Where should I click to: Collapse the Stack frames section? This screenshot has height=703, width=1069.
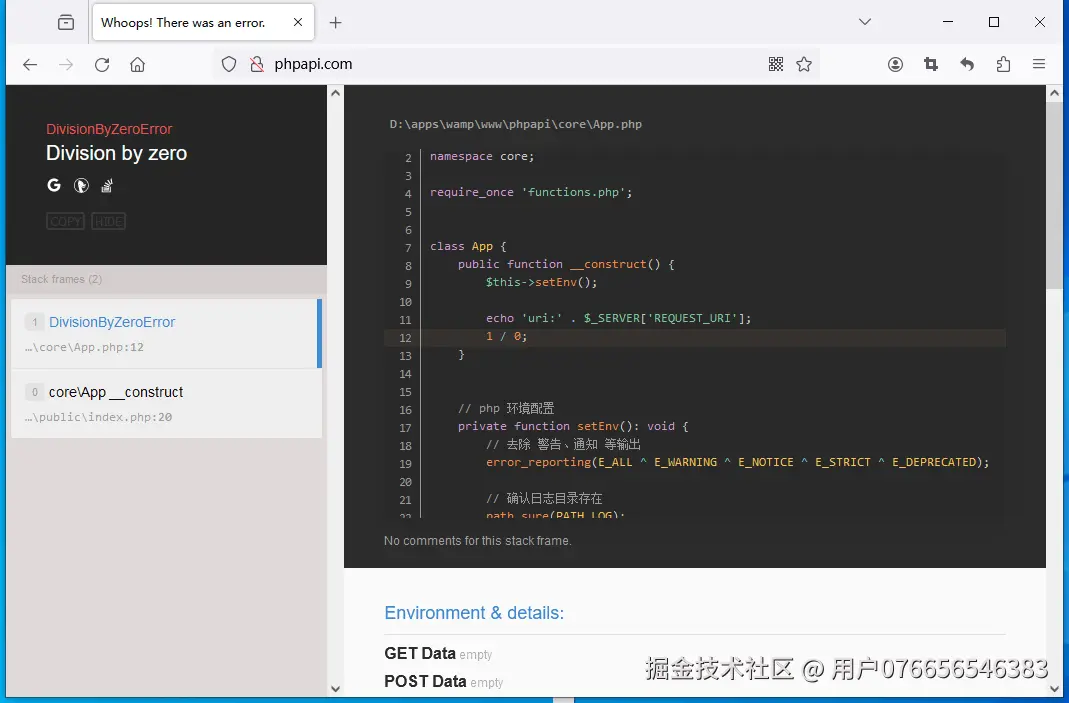pyautogui.click(x=60, y=279)
